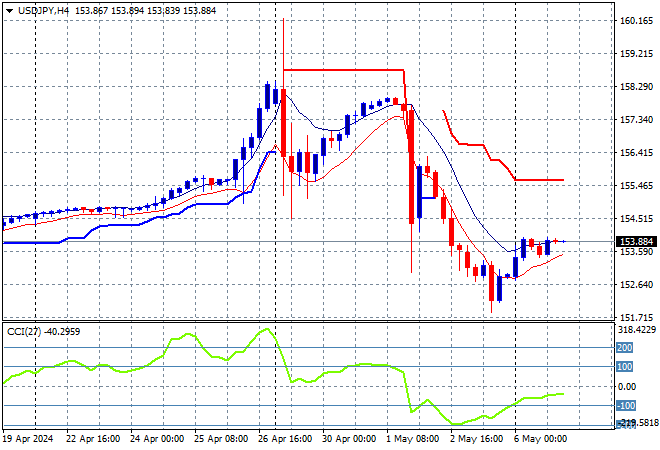Click the 152.640 price axis label
This screenshot has width=660, height=450.
point(637,285)
